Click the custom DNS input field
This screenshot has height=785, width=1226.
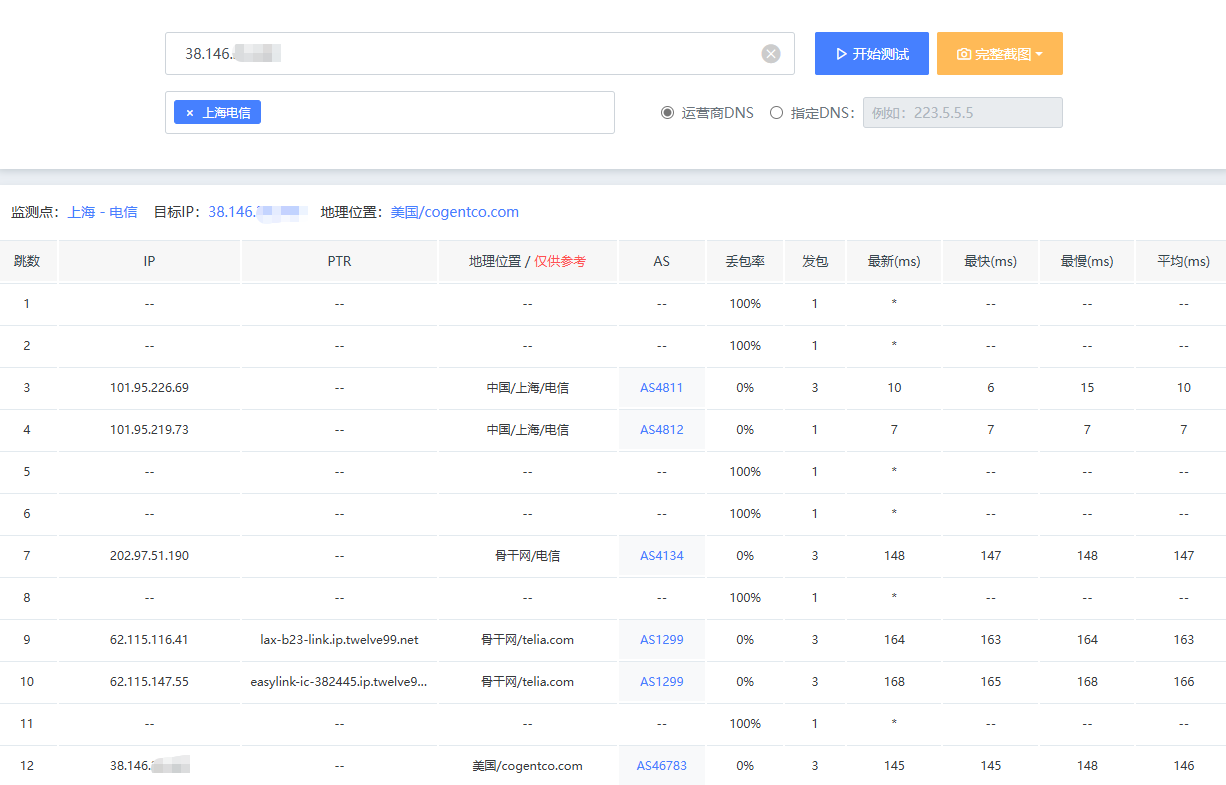tap(962, 113)
